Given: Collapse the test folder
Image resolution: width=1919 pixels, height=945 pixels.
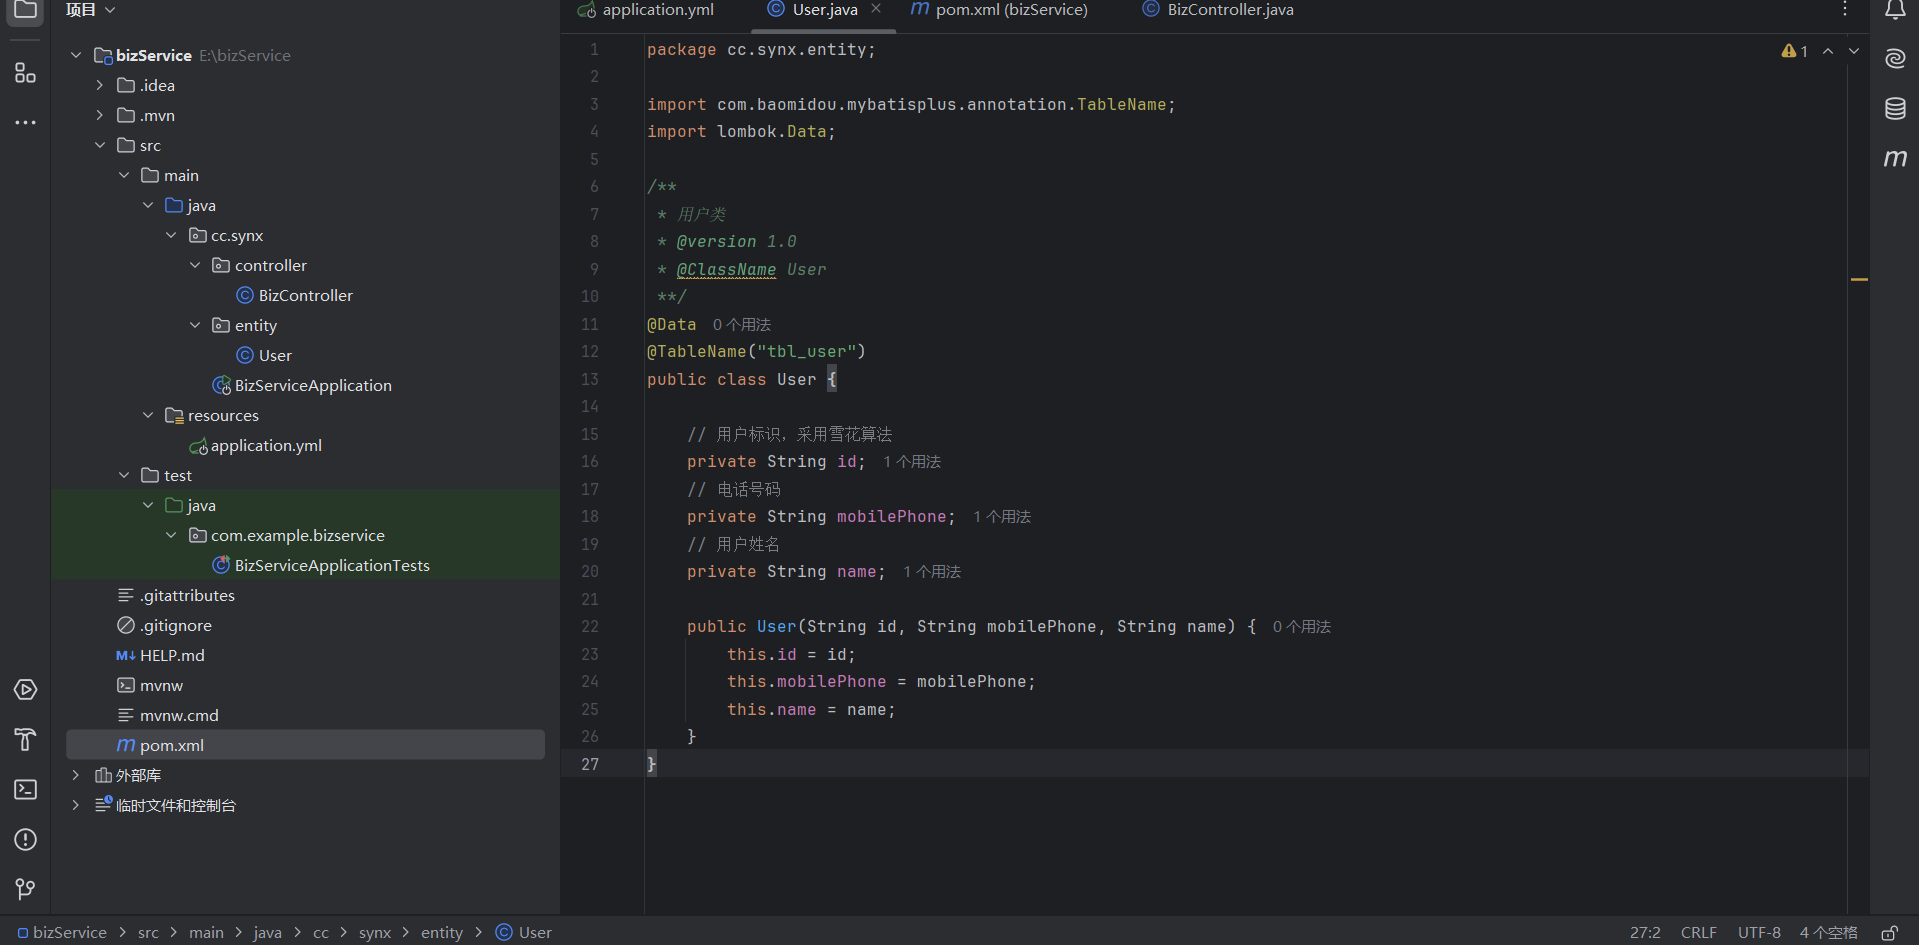Looking at the screenshot, I should coord(124,476).
